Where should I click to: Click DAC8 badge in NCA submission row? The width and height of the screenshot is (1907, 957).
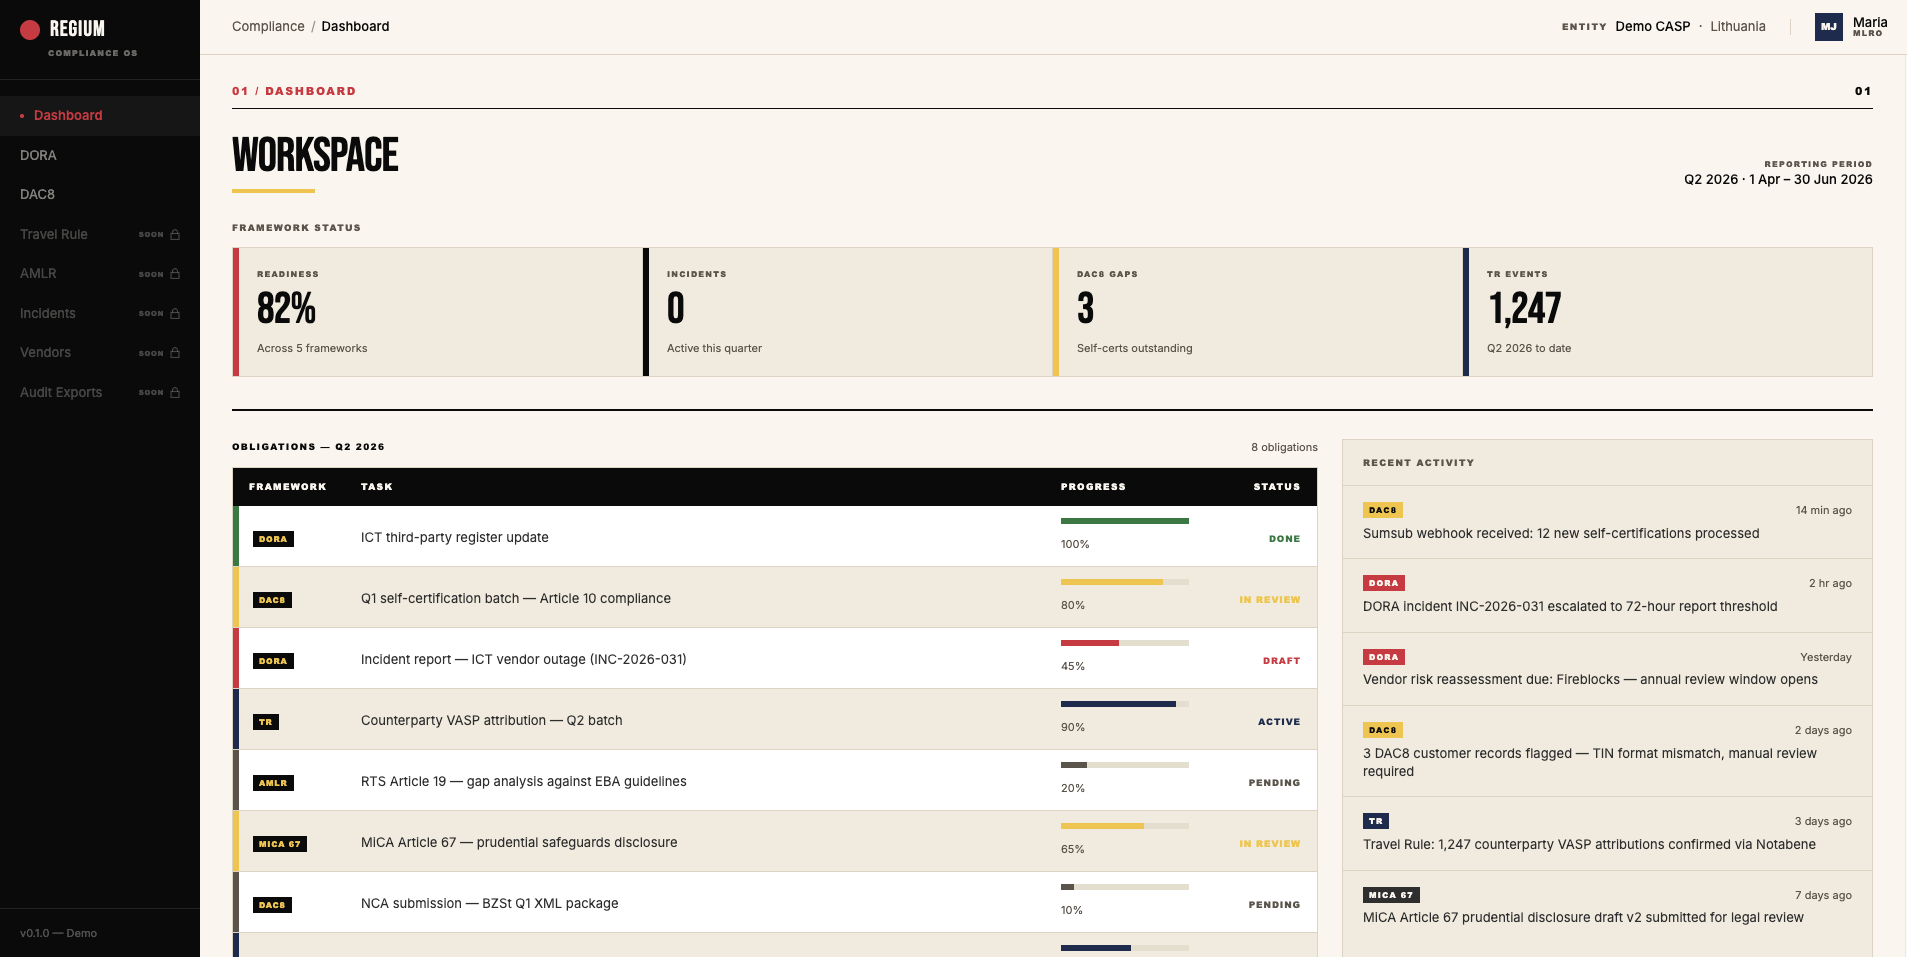272,905
